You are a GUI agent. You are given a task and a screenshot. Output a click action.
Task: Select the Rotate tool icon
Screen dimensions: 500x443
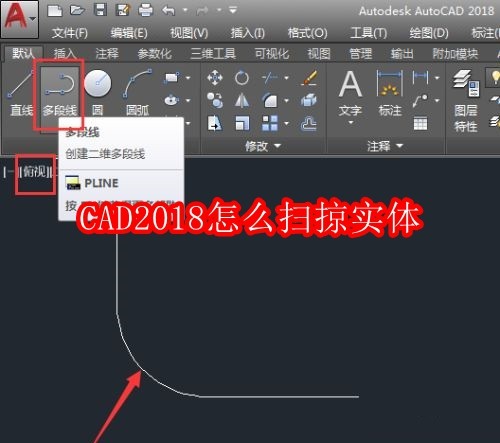click(242, 78)
